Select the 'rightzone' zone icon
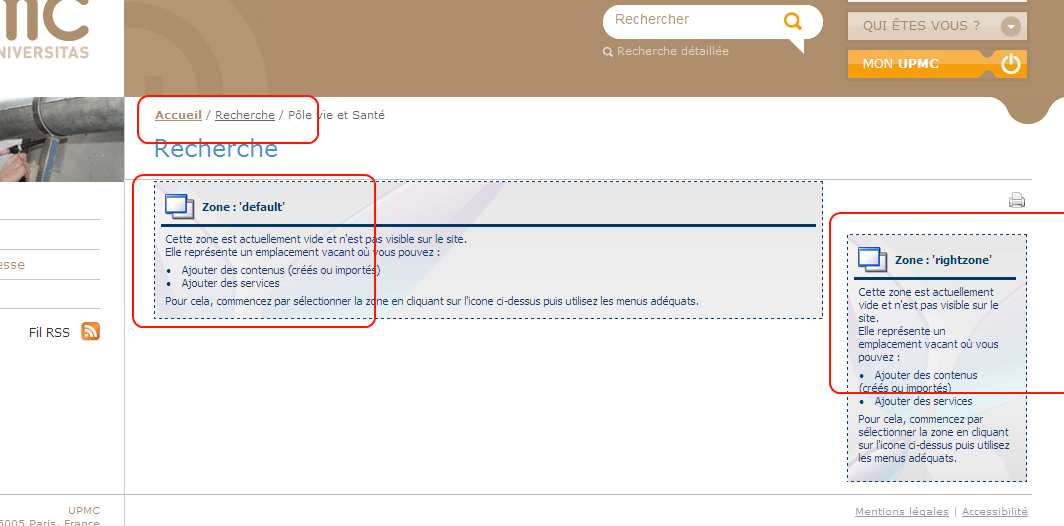The width and height of the screenshot is (1064, 526). [x=872, y=259]
